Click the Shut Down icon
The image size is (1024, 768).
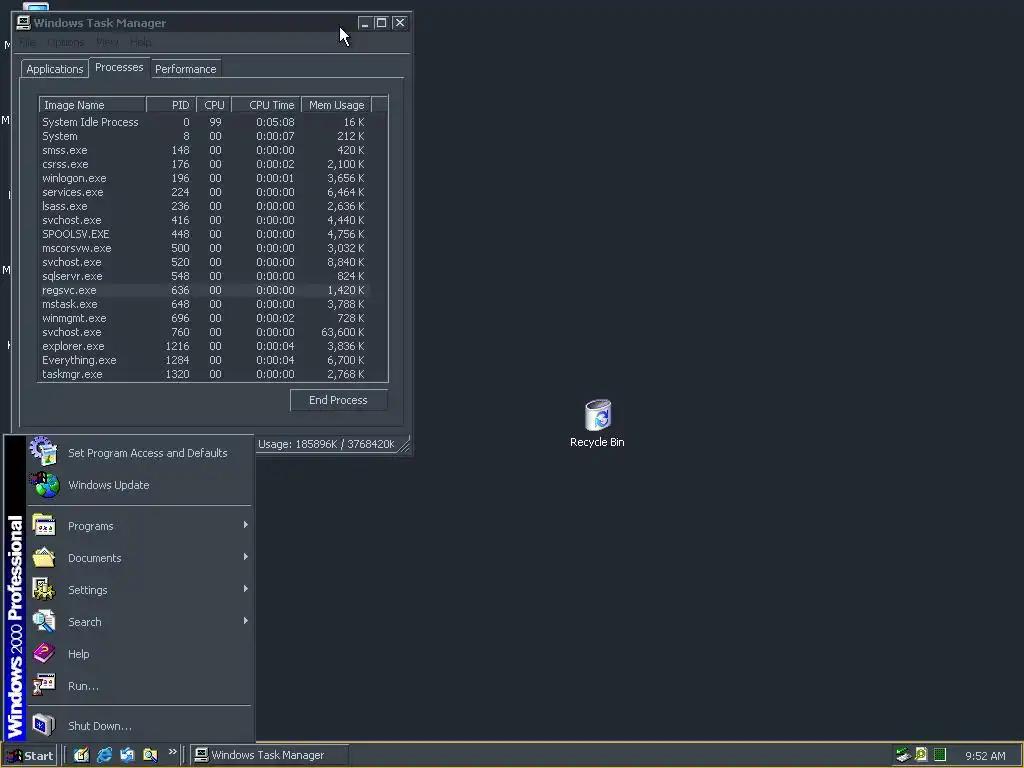pos(44,725)
